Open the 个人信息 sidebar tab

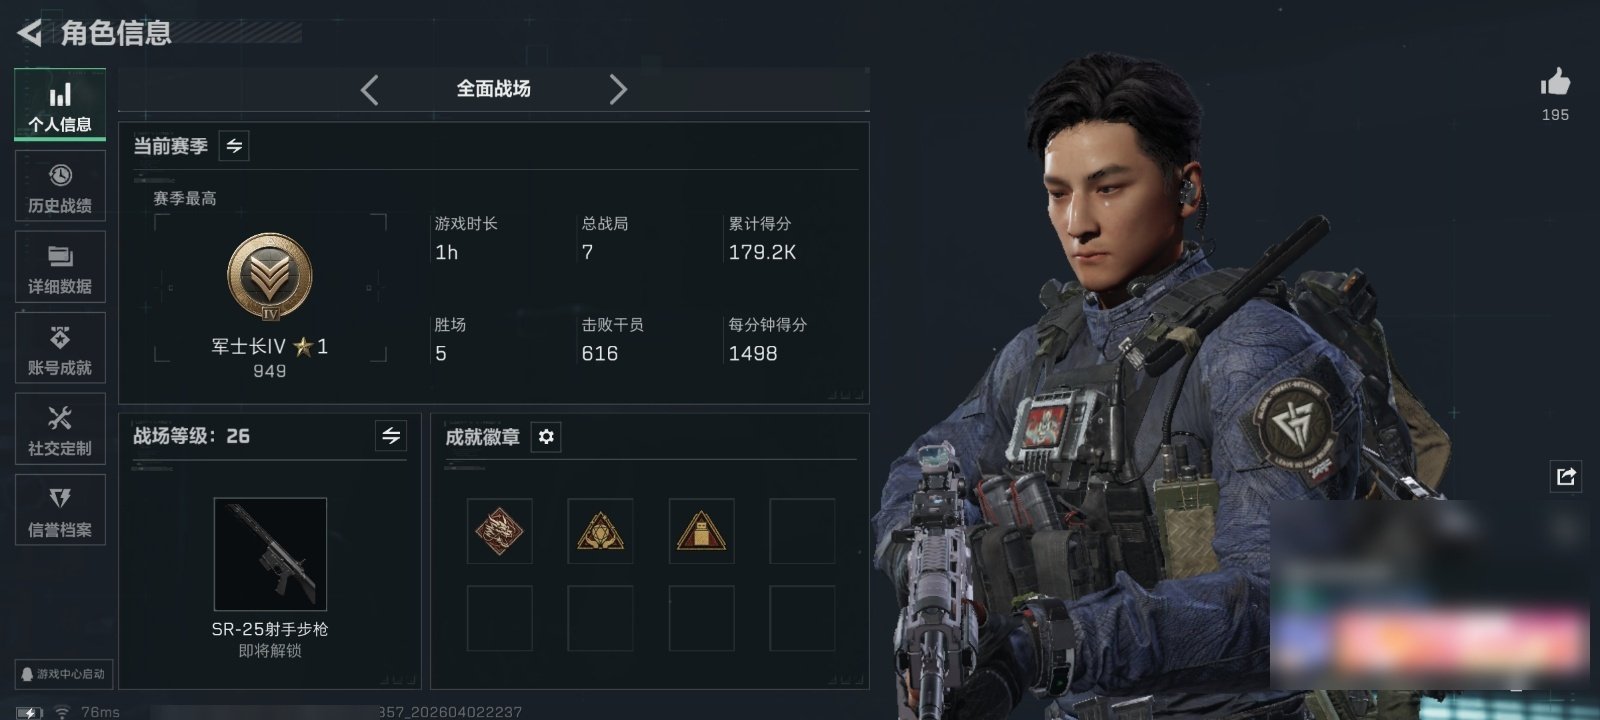point(60,105)
